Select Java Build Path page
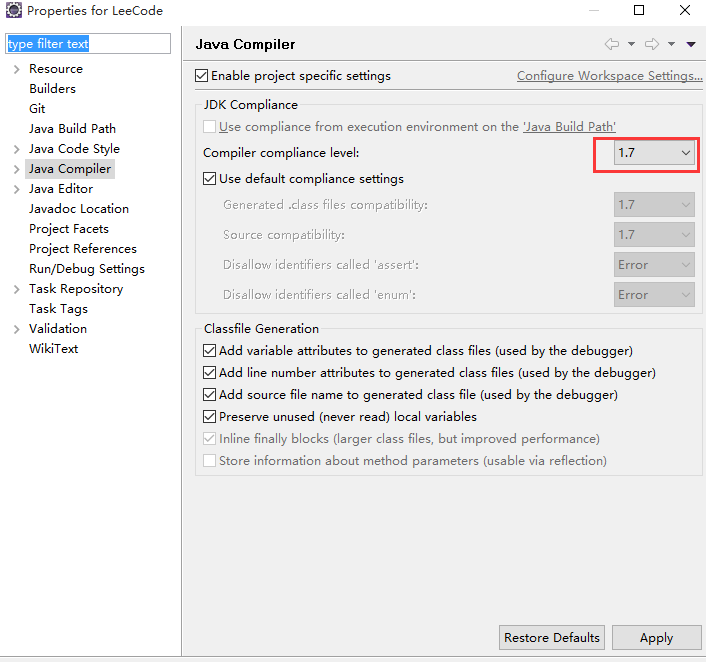Screen dimensions: 706x662 click(x=72, y=129)
